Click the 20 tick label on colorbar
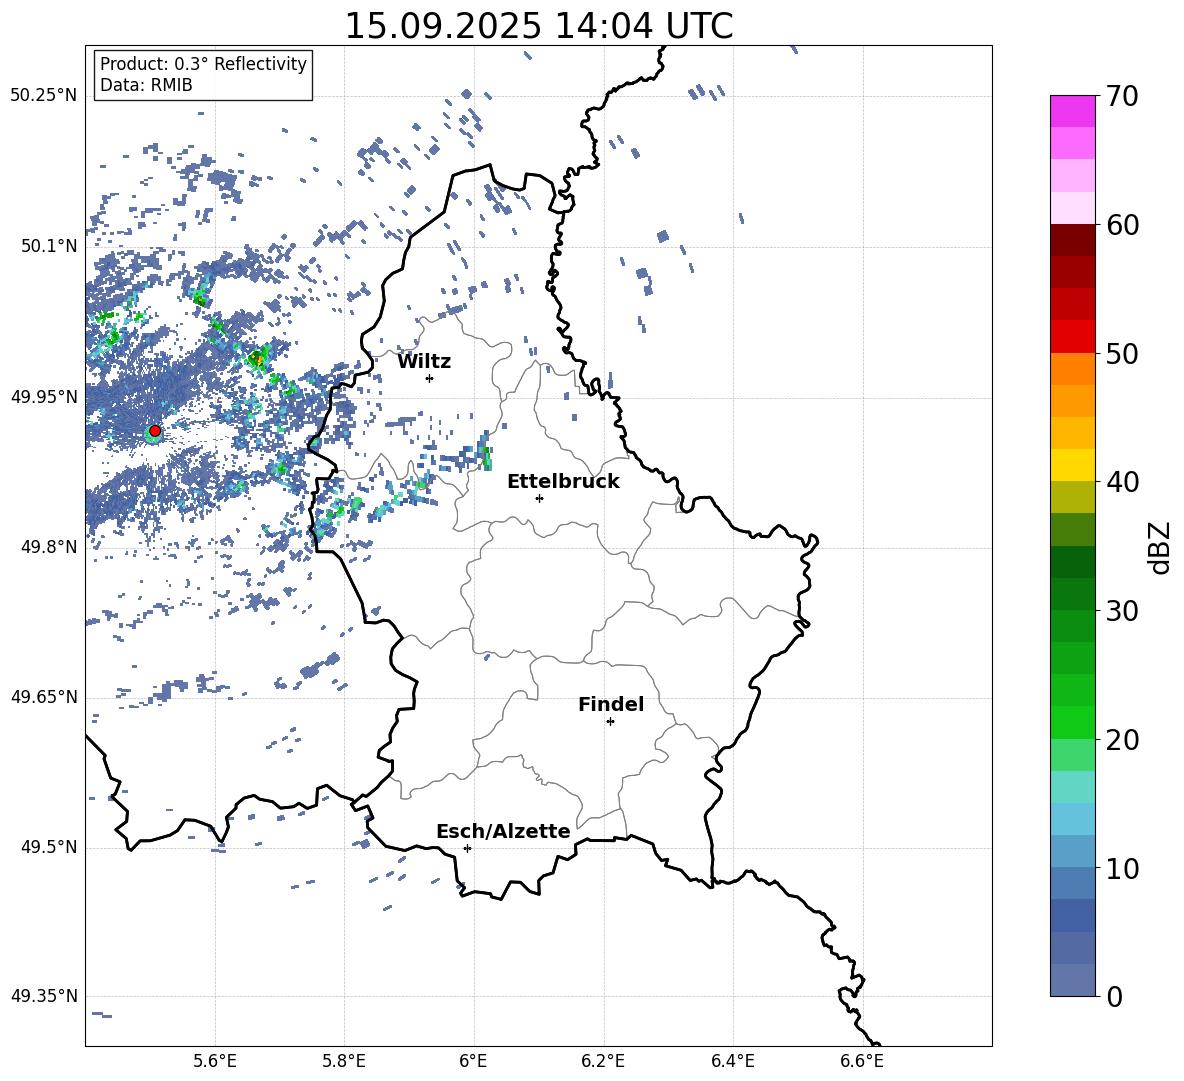Image resolution: width=1184 pixels, height=1081 pixels. point(1122,739)
